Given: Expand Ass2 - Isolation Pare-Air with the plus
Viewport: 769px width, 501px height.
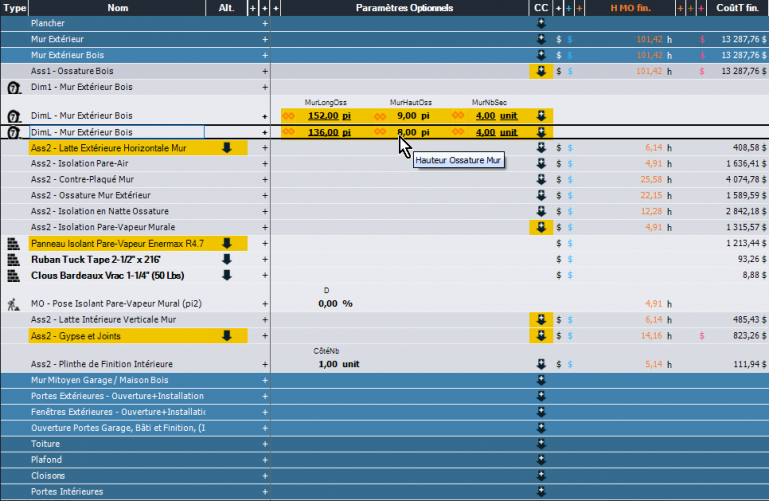Looking at the screenshot, I should (265, 163).
